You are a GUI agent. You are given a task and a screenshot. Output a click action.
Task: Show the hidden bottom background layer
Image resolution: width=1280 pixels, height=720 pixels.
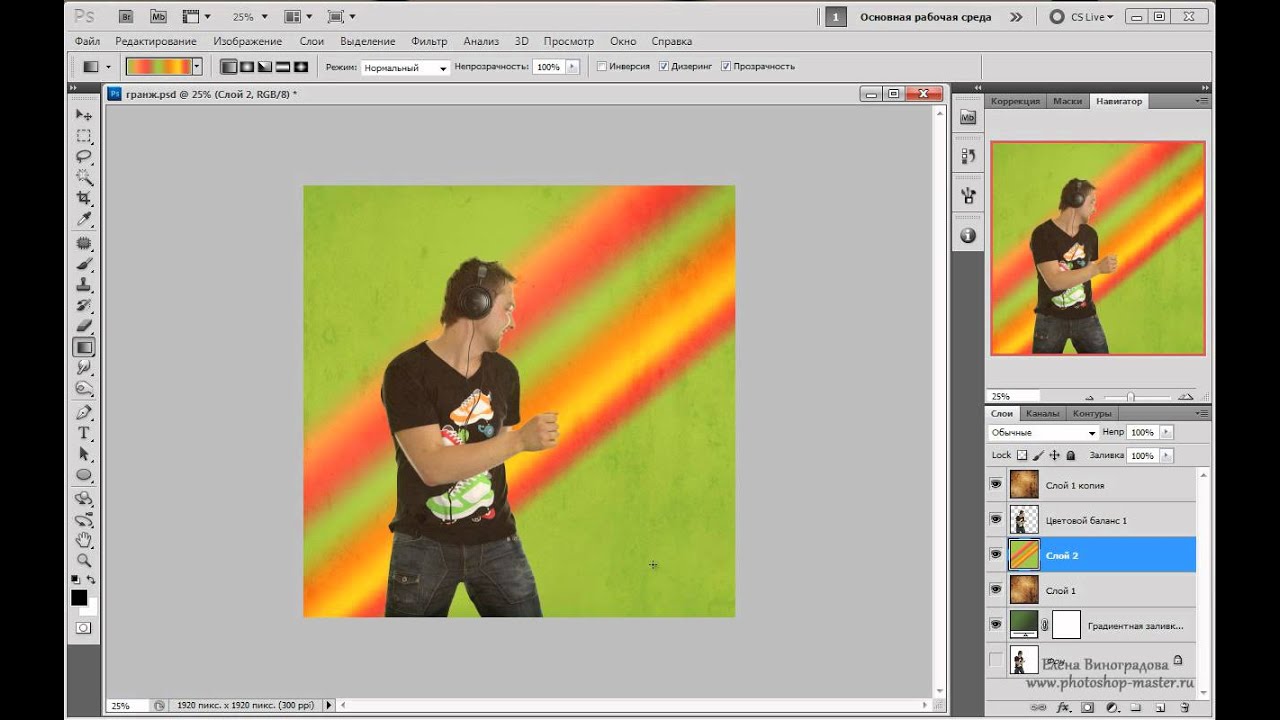pos(995,660)
